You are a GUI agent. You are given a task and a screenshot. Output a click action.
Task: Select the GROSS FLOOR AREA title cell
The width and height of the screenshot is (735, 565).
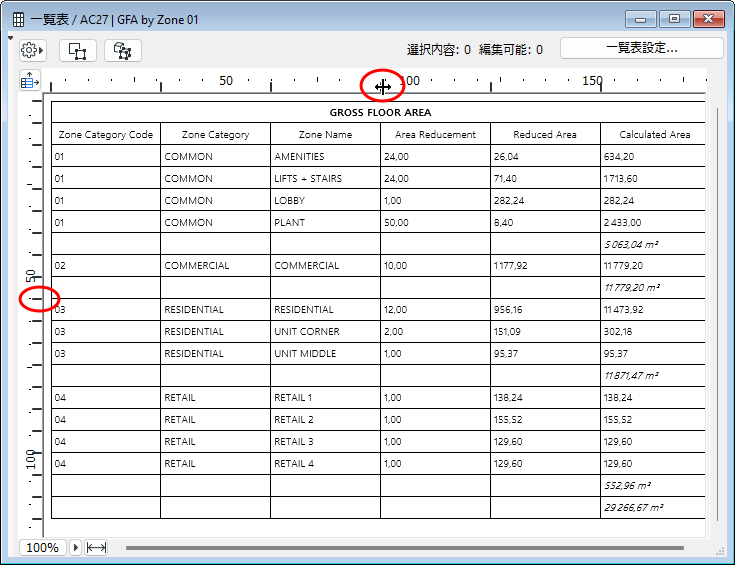tap(378, 112)
